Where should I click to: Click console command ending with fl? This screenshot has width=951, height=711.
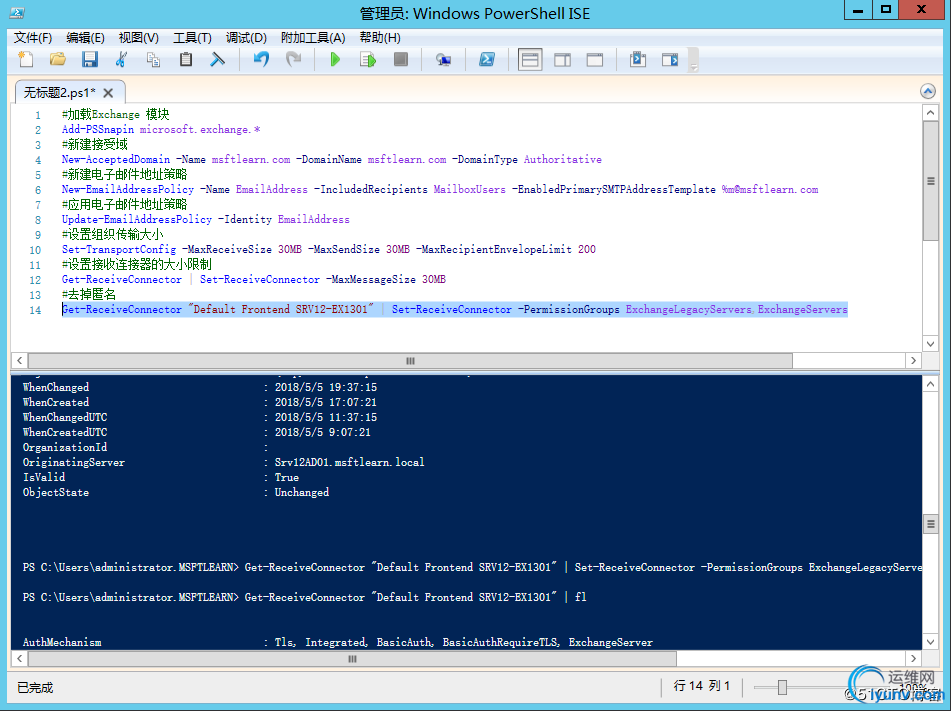(x=415, y=597)
